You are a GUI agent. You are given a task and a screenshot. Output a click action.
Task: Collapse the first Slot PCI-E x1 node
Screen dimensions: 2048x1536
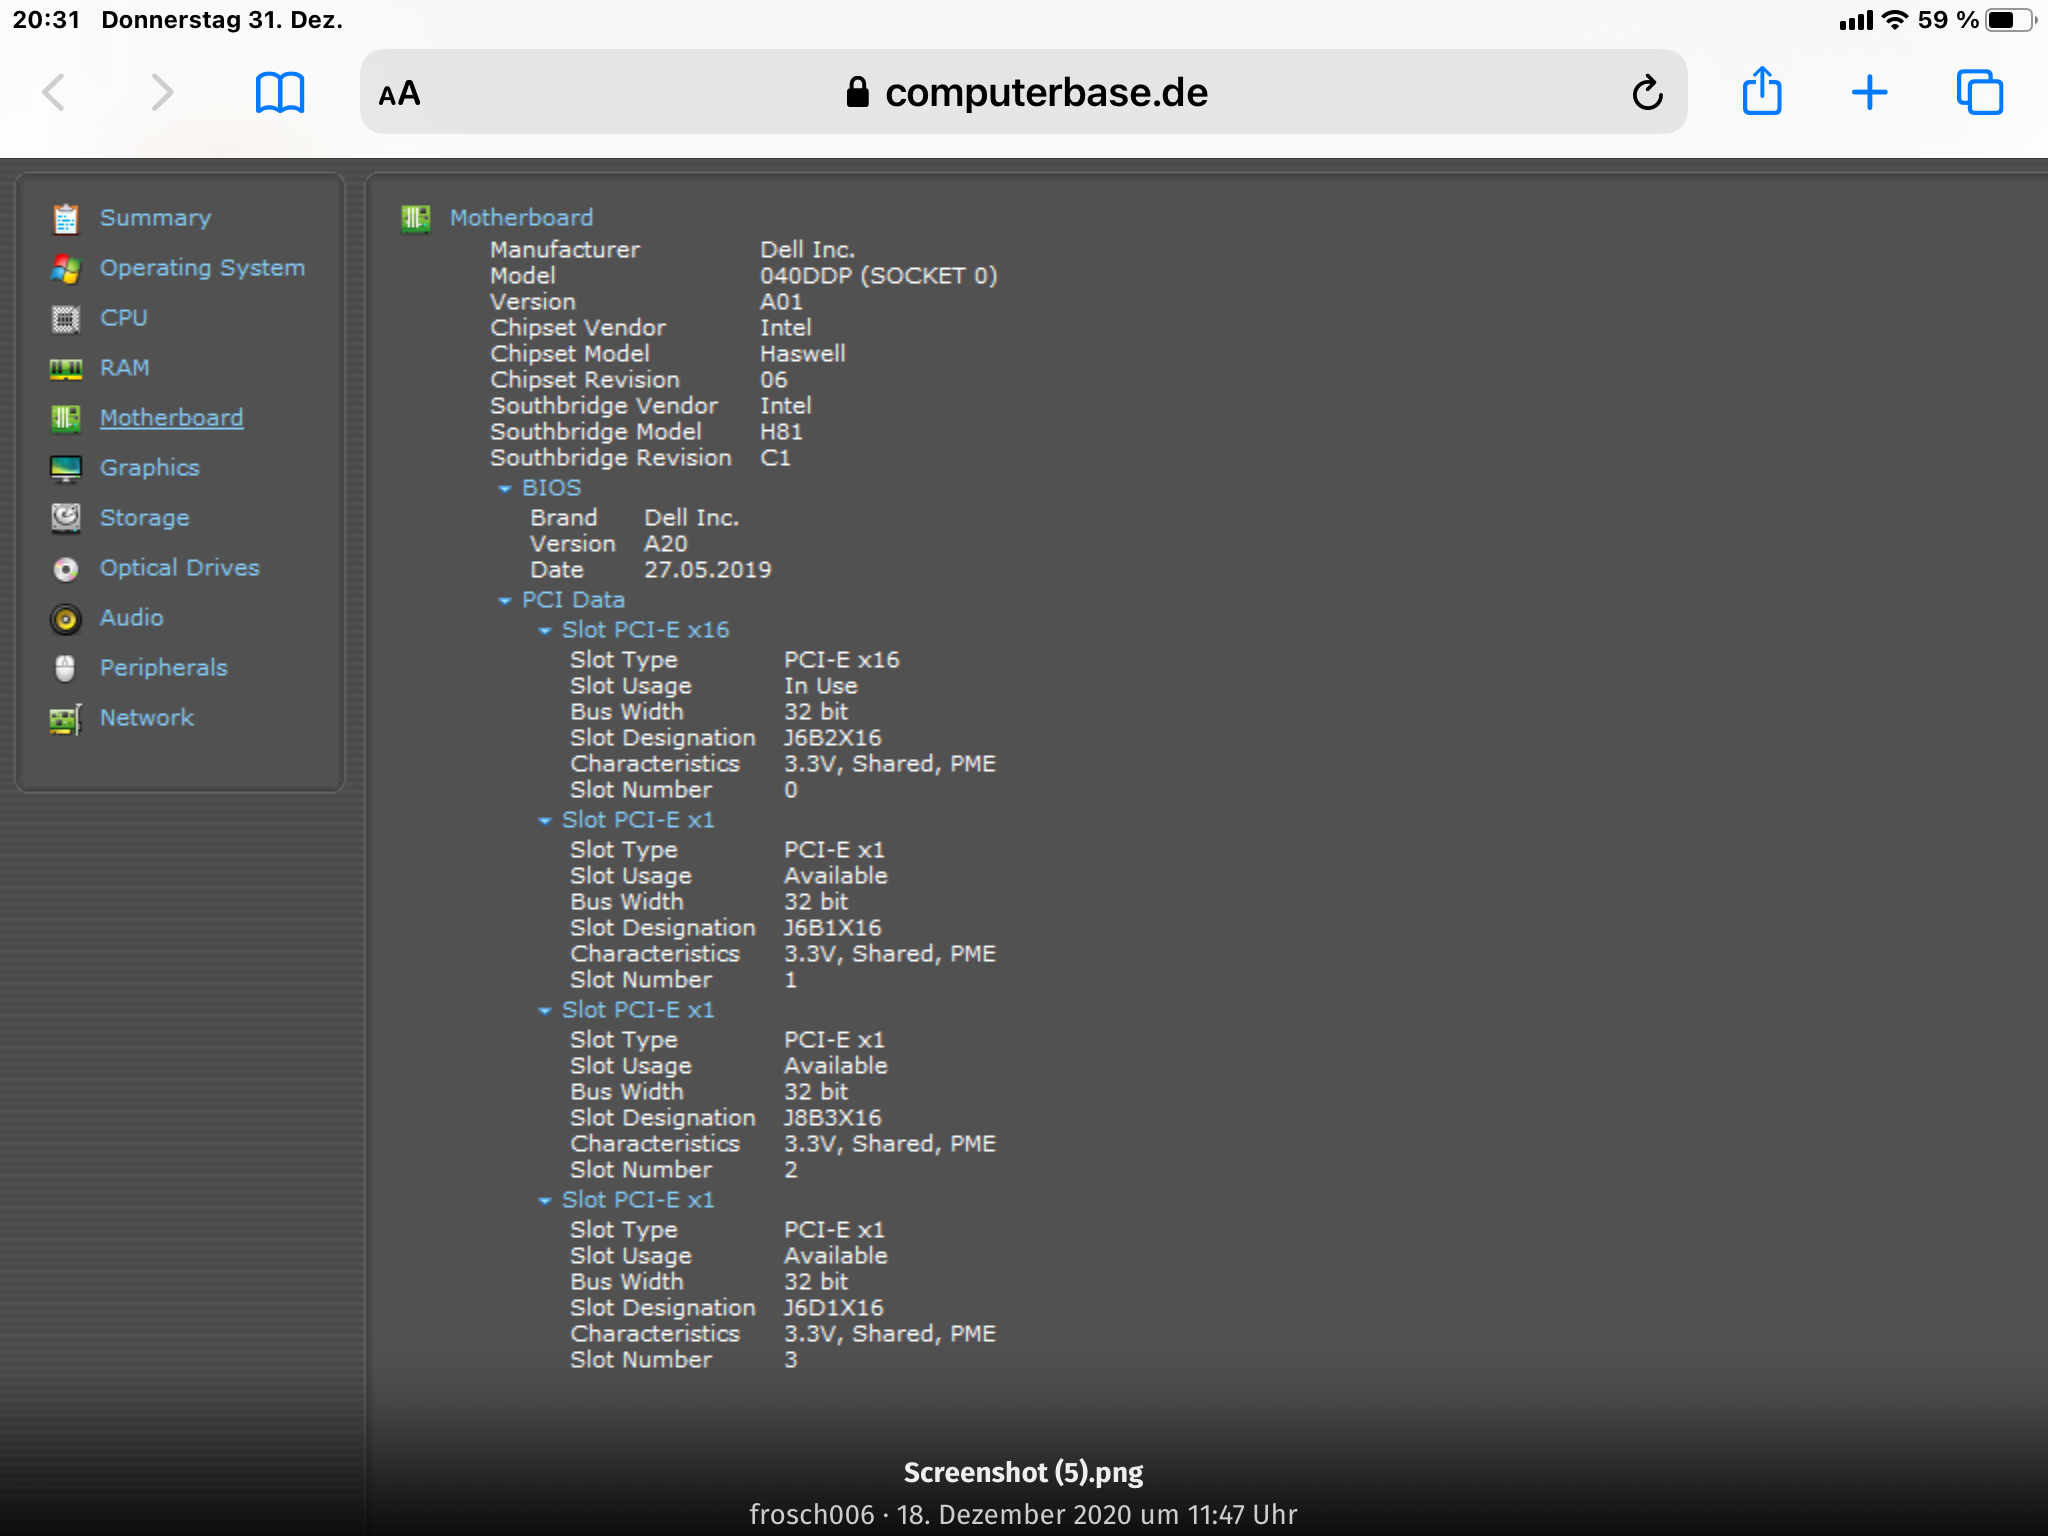[545, 820]
